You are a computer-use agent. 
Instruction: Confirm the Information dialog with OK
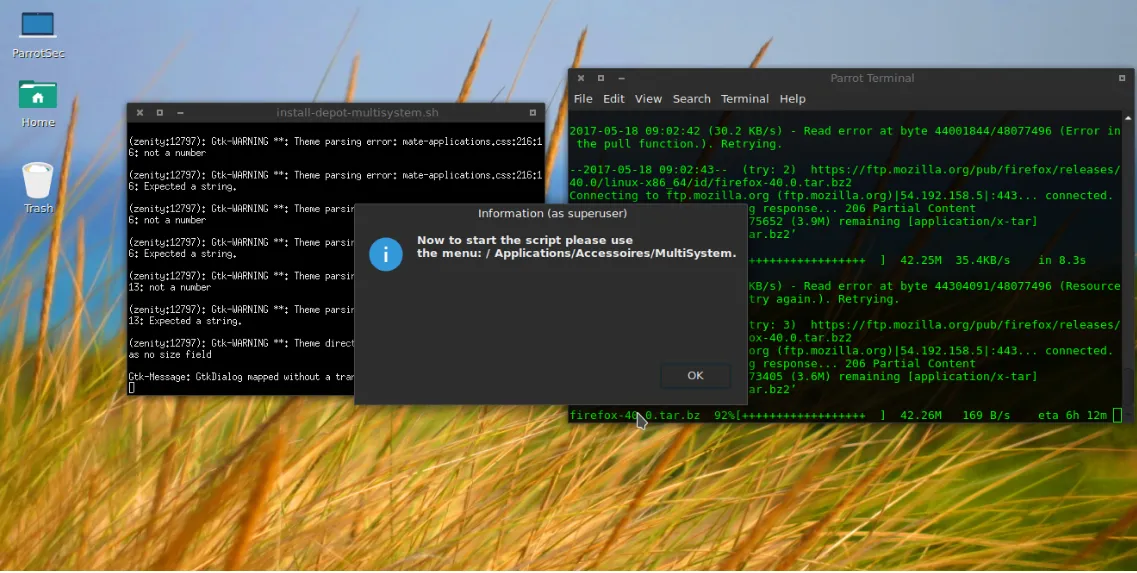[x=695, y=376]
